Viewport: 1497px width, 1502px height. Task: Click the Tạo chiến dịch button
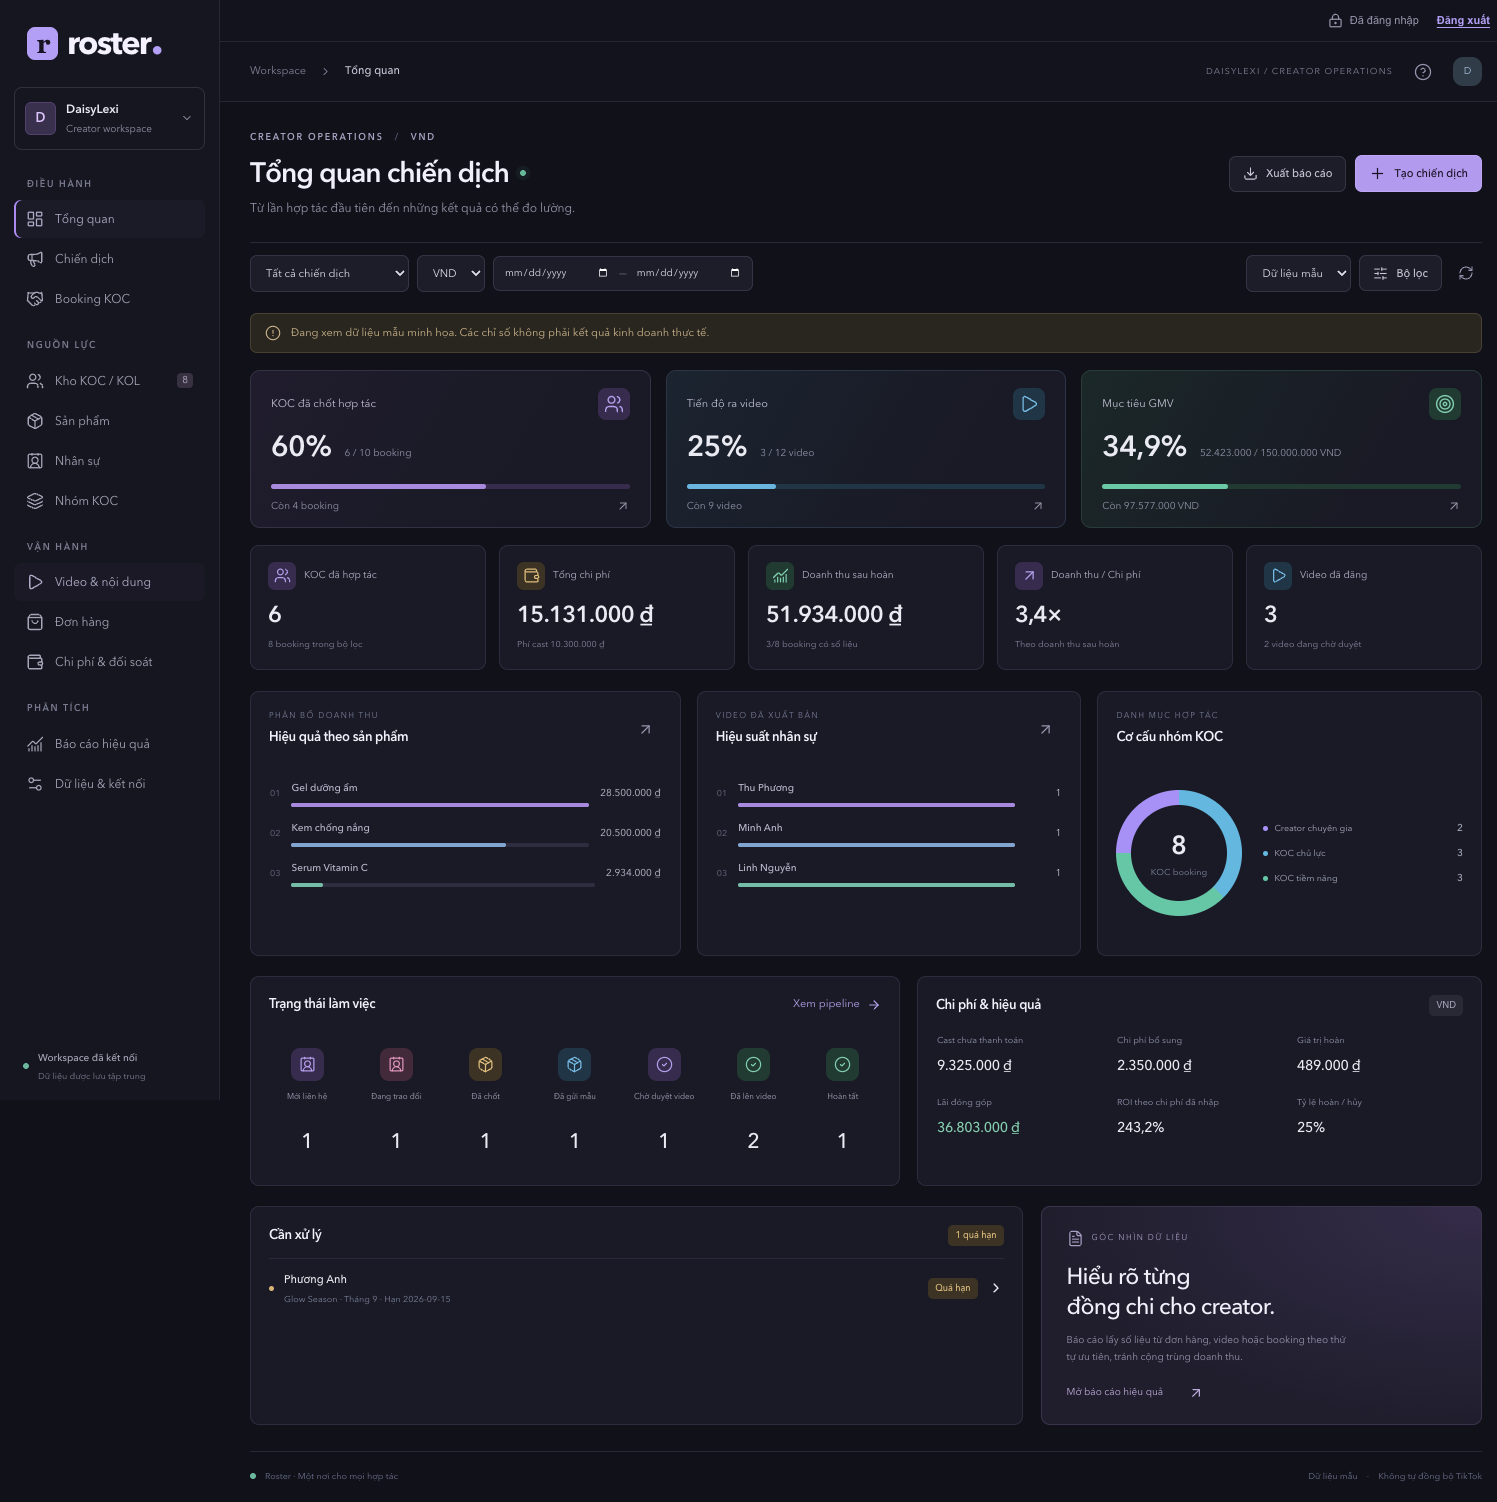[1418, 173]
